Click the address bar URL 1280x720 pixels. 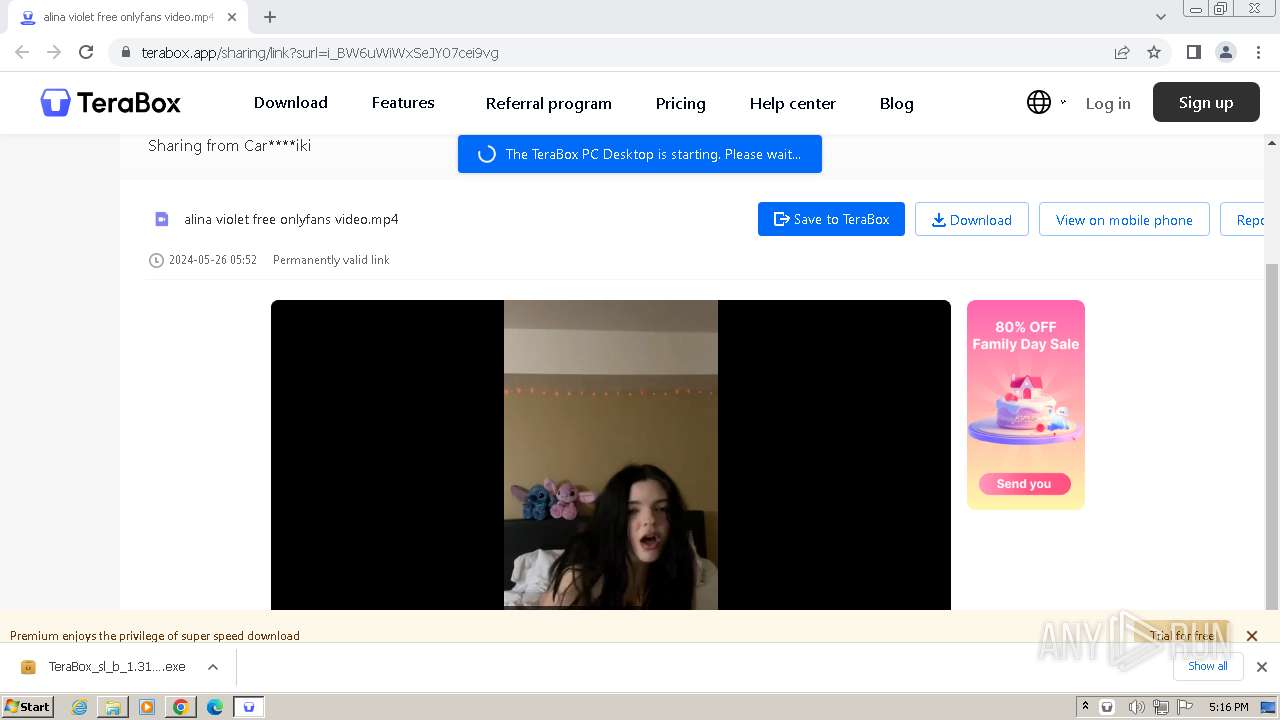point(320,53)
